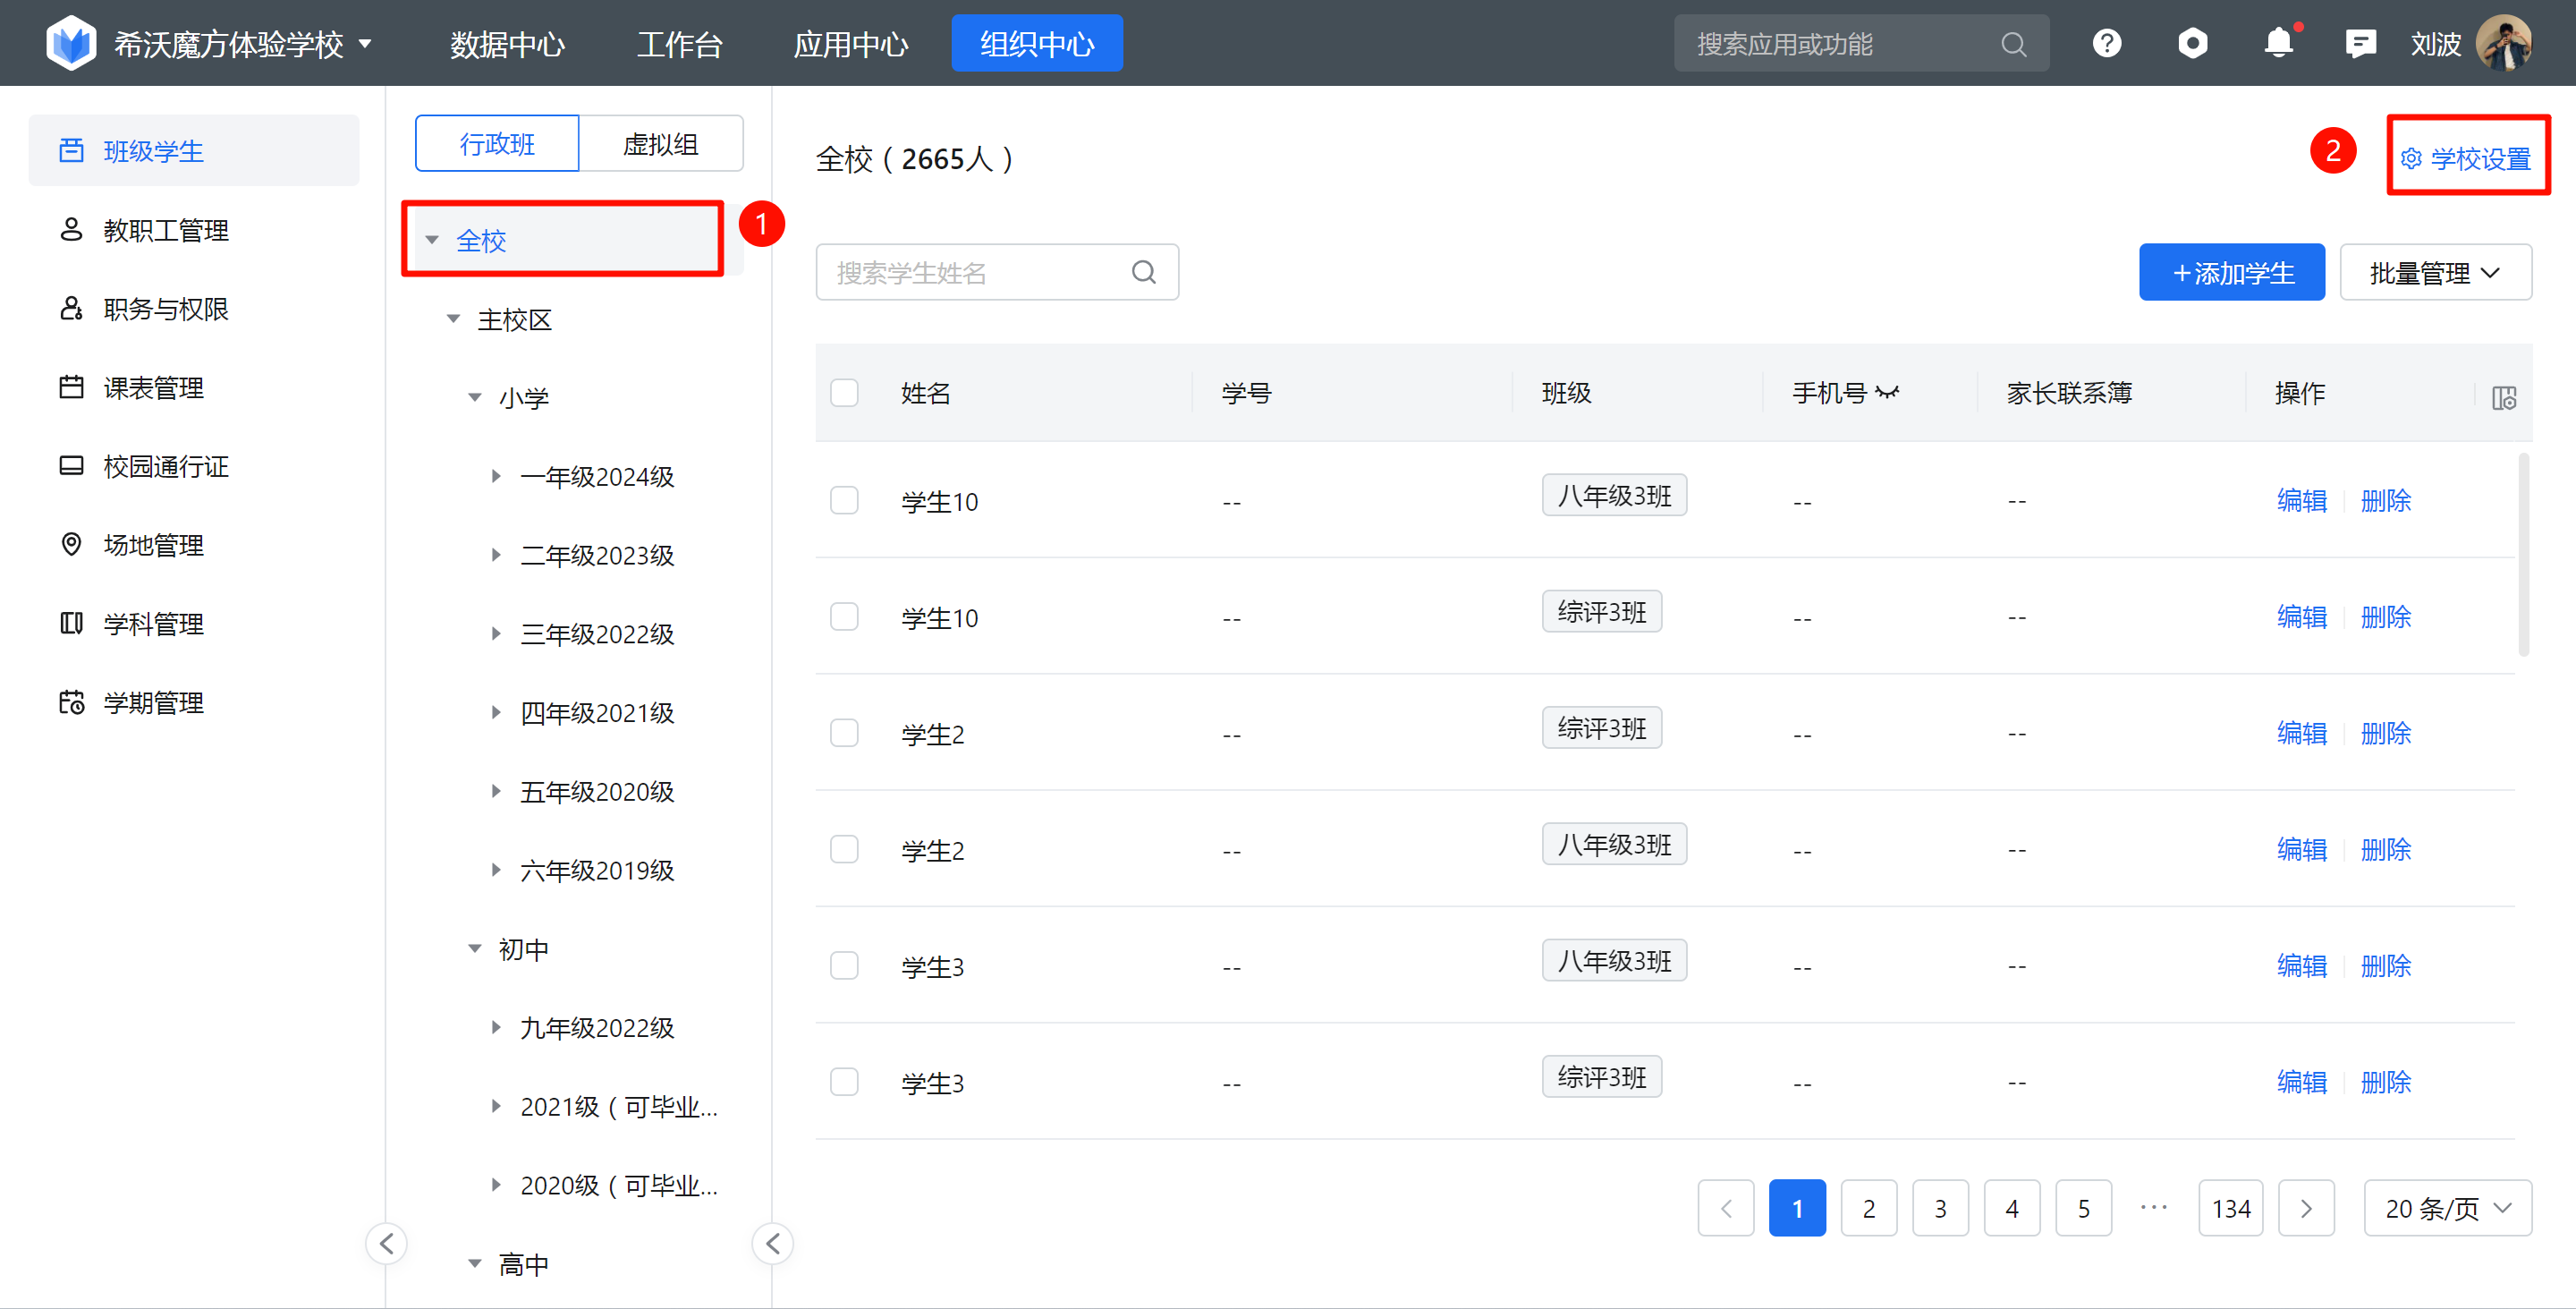Click the 职务与权限 icon
Screen dimensions: 2576x1309
[x=71, y=308]
